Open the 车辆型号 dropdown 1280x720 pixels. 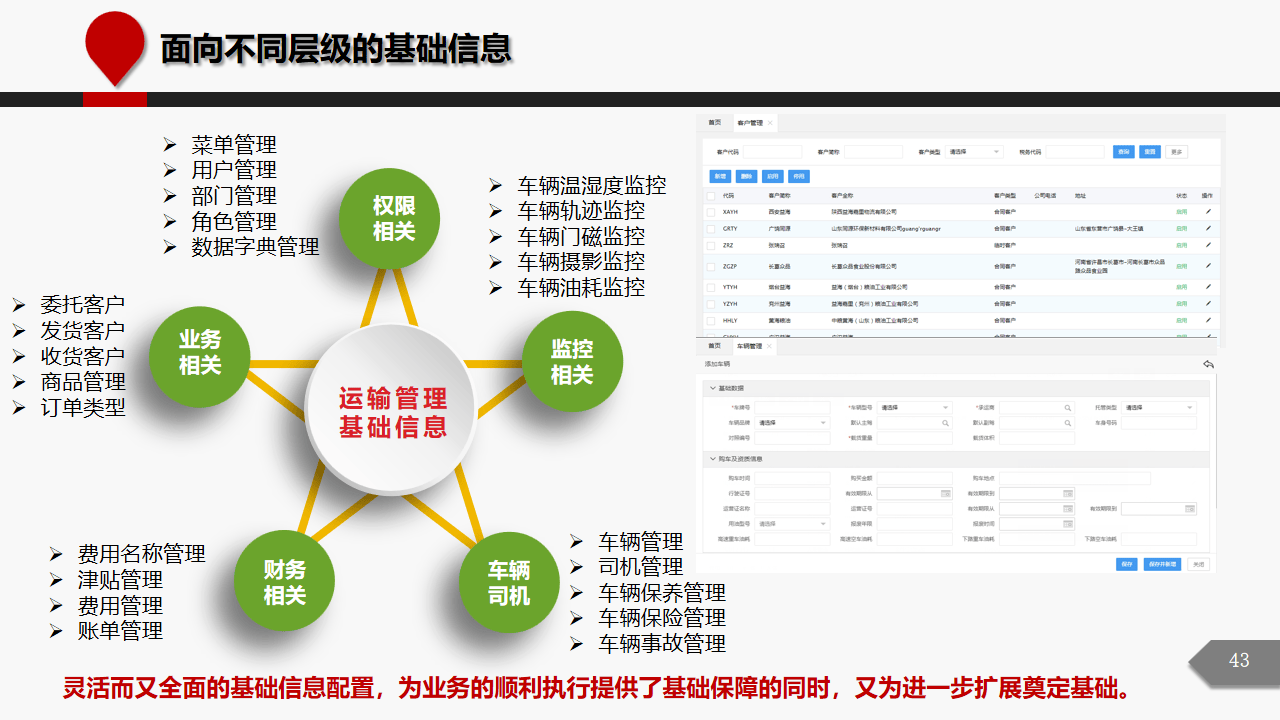tap(914, 408)
